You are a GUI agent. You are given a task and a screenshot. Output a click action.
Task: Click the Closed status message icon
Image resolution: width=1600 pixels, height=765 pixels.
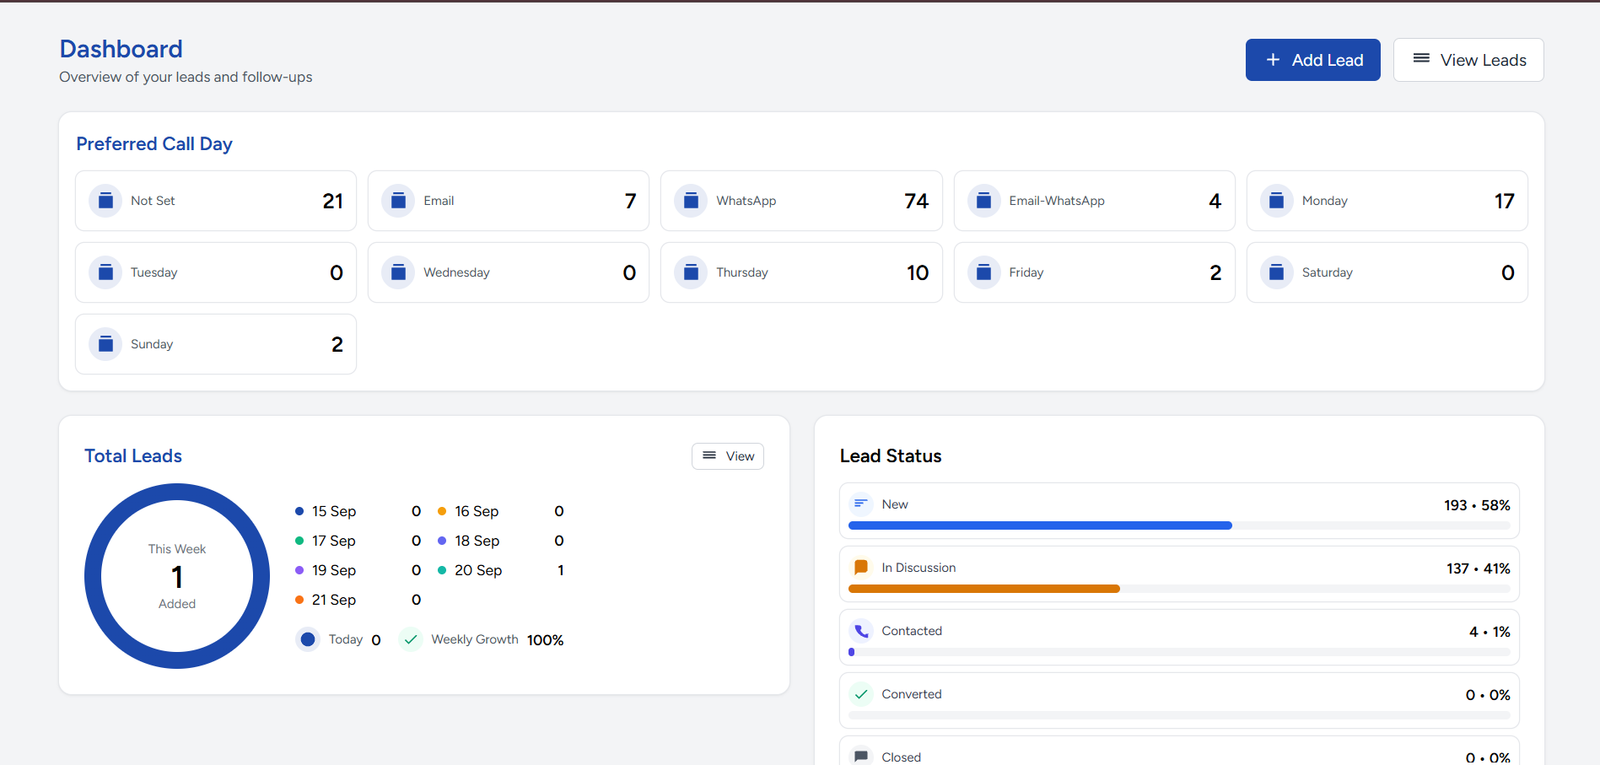click(x=861, y=757)
